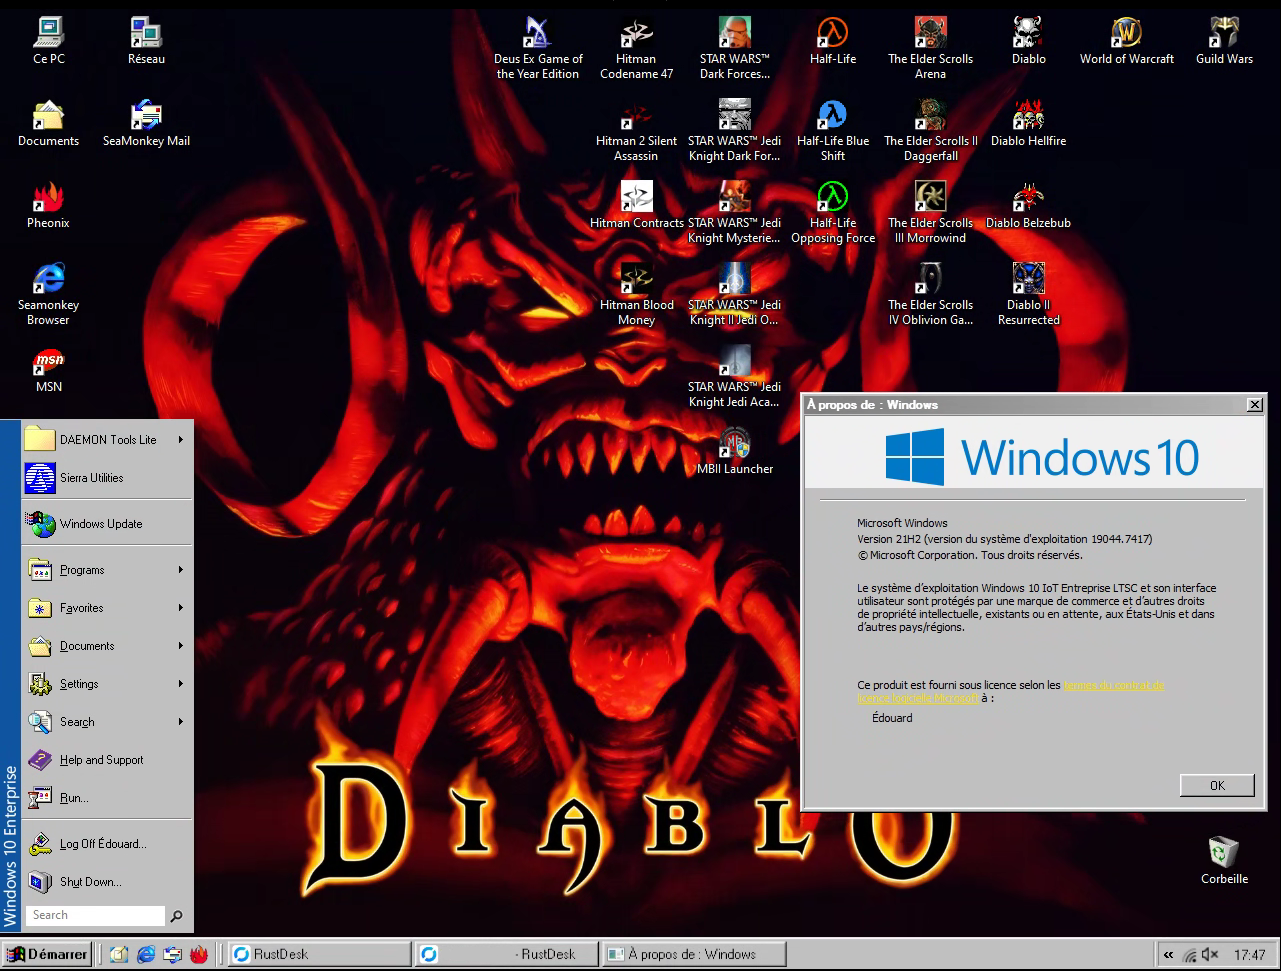Select the Star Wars Dark Forces shortcut

click(x=734, y=48)
